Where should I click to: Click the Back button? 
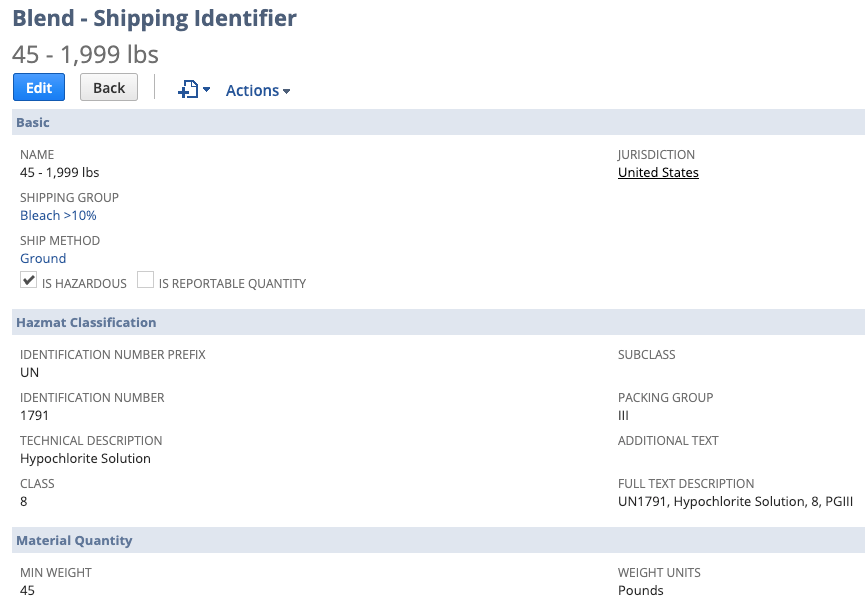(109, 87)
